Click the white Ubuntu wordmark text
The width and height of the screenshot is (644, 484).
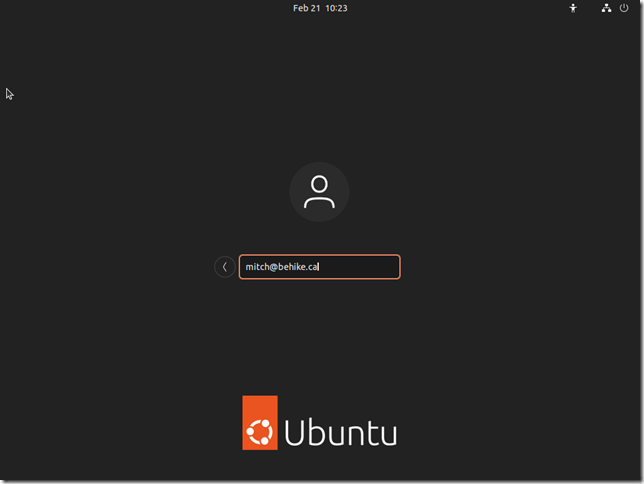click(x=341, y=433)
